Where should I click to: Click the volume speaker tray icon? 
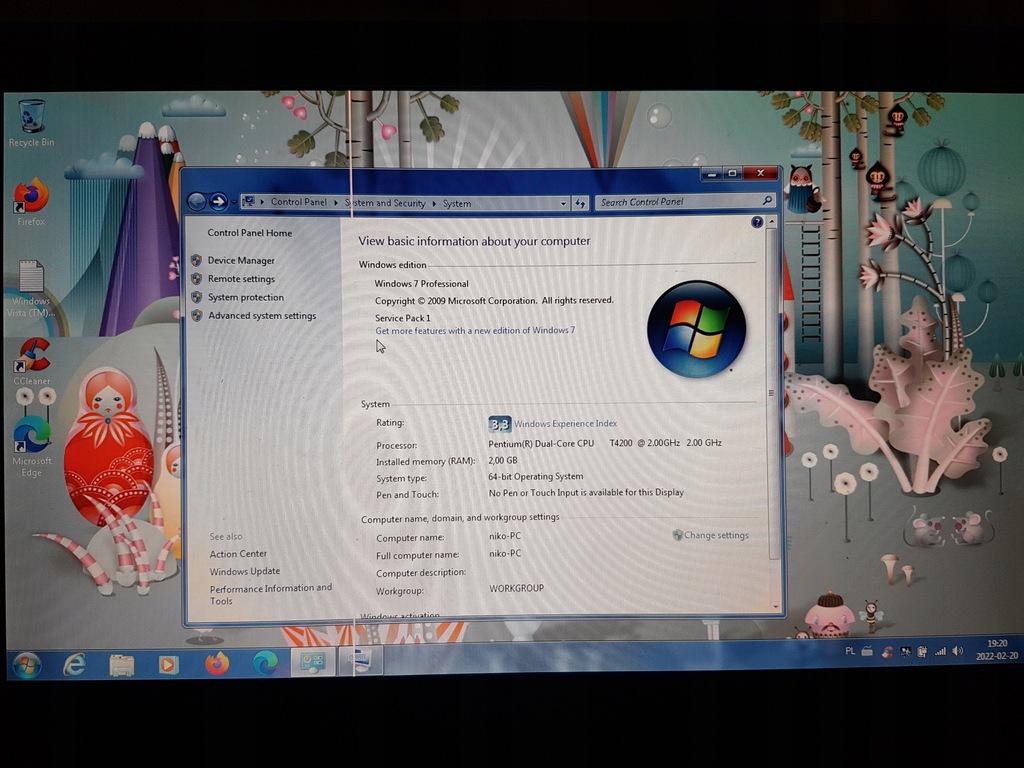point(957,650)
